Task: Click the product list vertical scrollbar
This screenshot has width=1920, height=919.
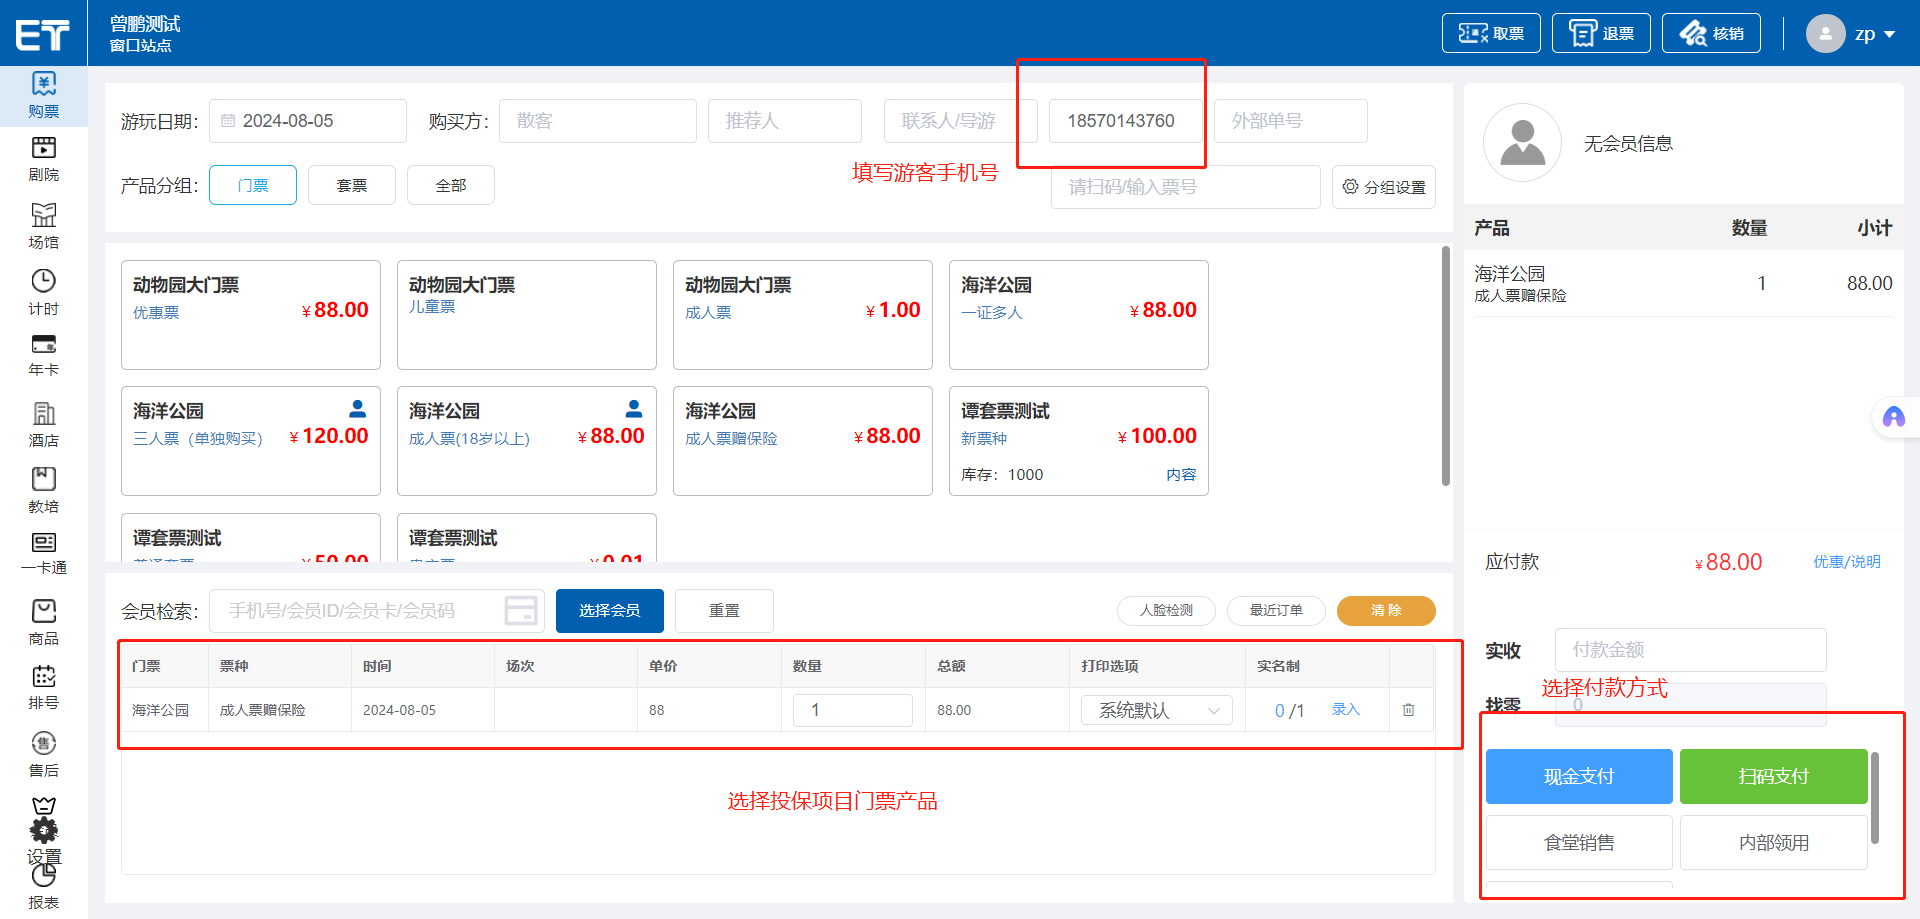Action: [x=1446, y=365]
